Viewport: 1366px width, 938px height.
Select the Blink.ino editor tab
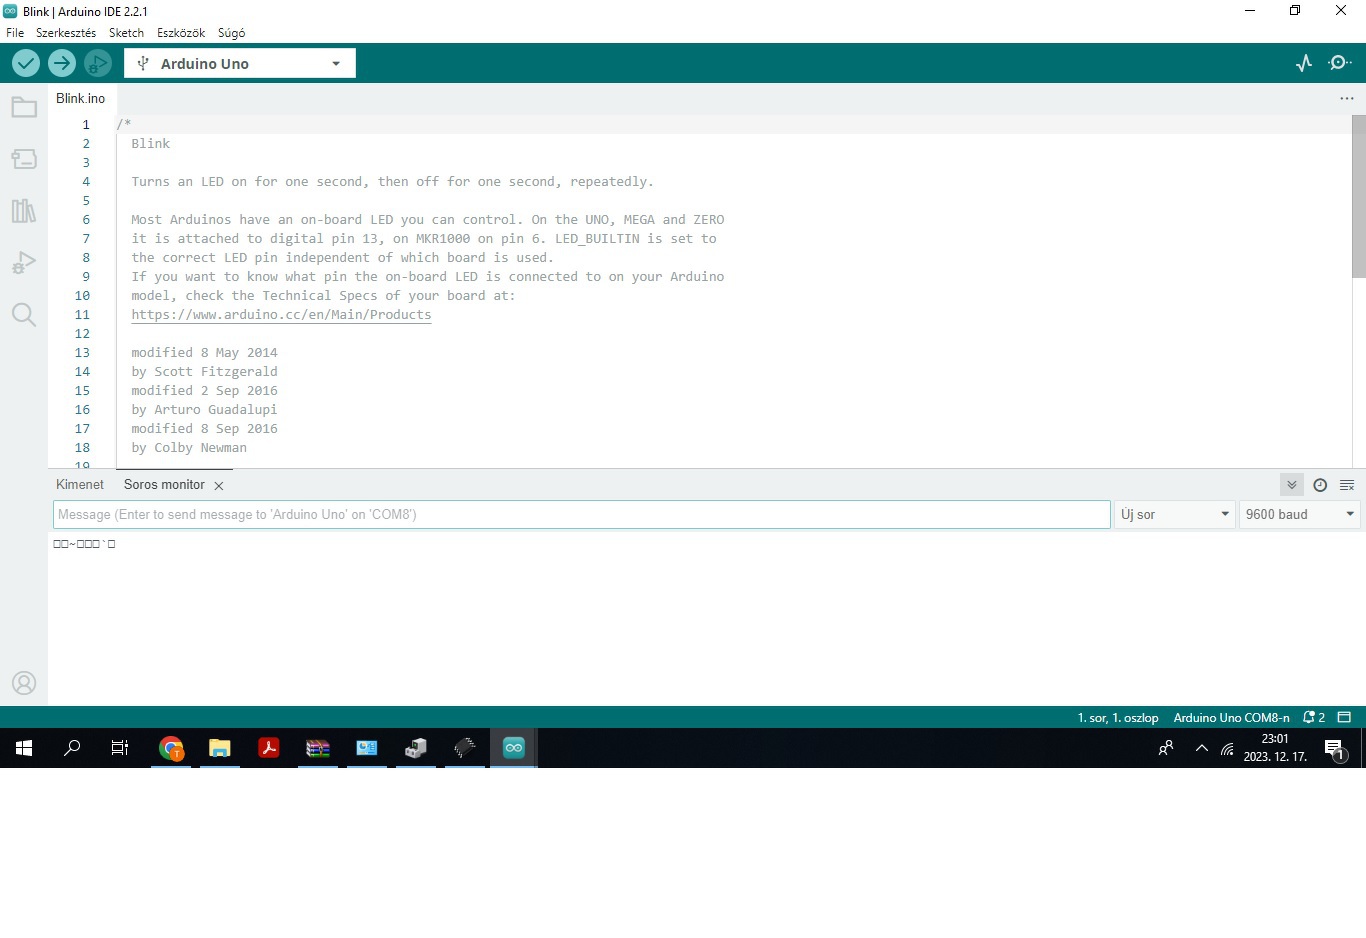coord(81,98)
